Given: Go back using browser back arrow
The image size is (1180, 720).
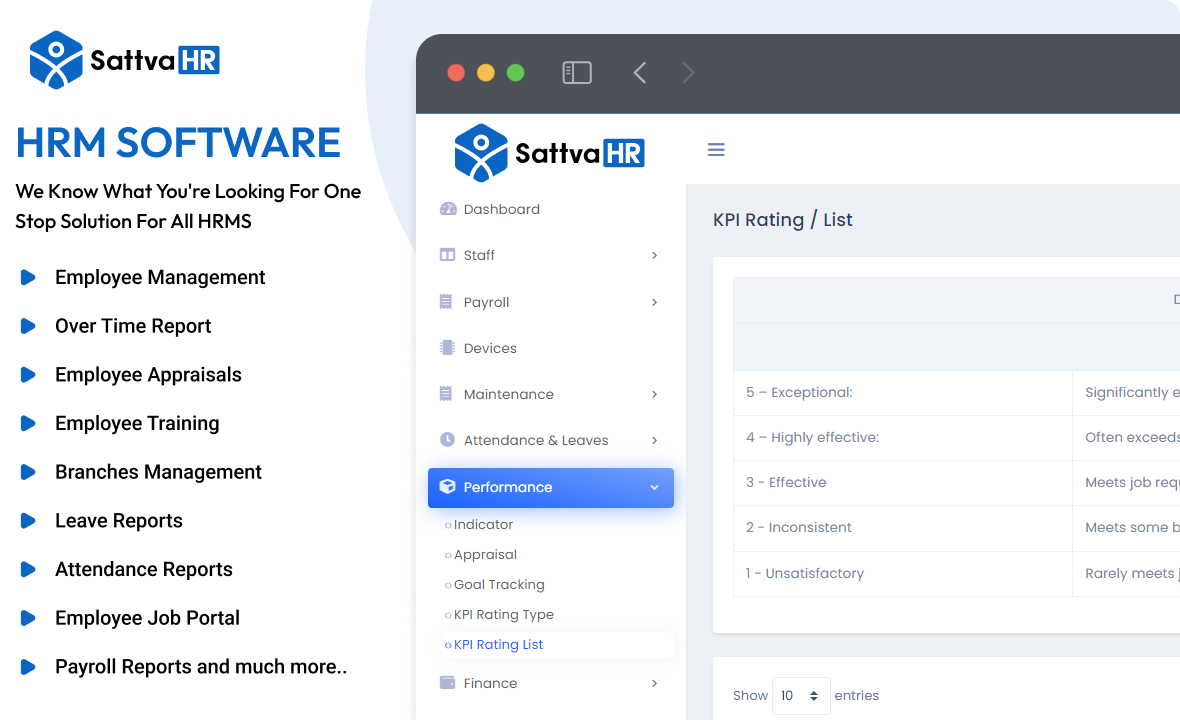Looking at the screenshot, I should pyautogui.click(x=640, y=73).
